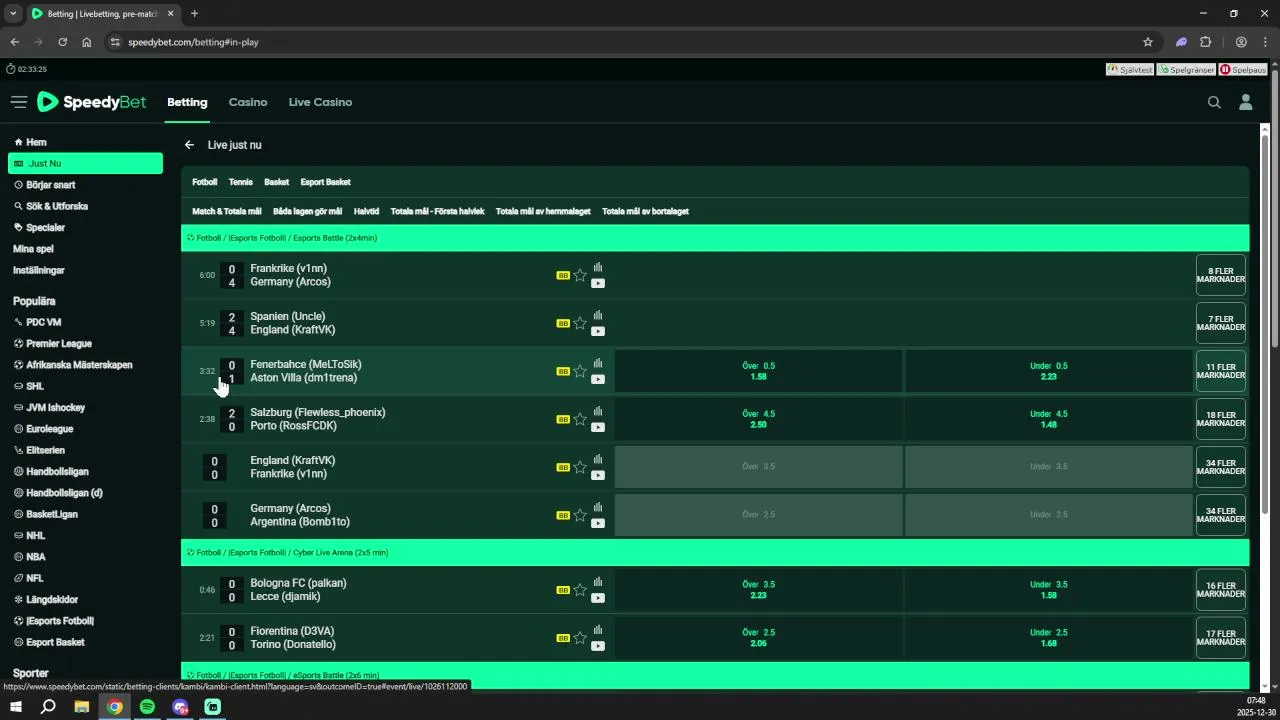This screenshot has width=1280, height=720.
Task: Open the Fenerbahce (MeLToSik) vs Aston Villa match
Action: click(x=306, y=371)
